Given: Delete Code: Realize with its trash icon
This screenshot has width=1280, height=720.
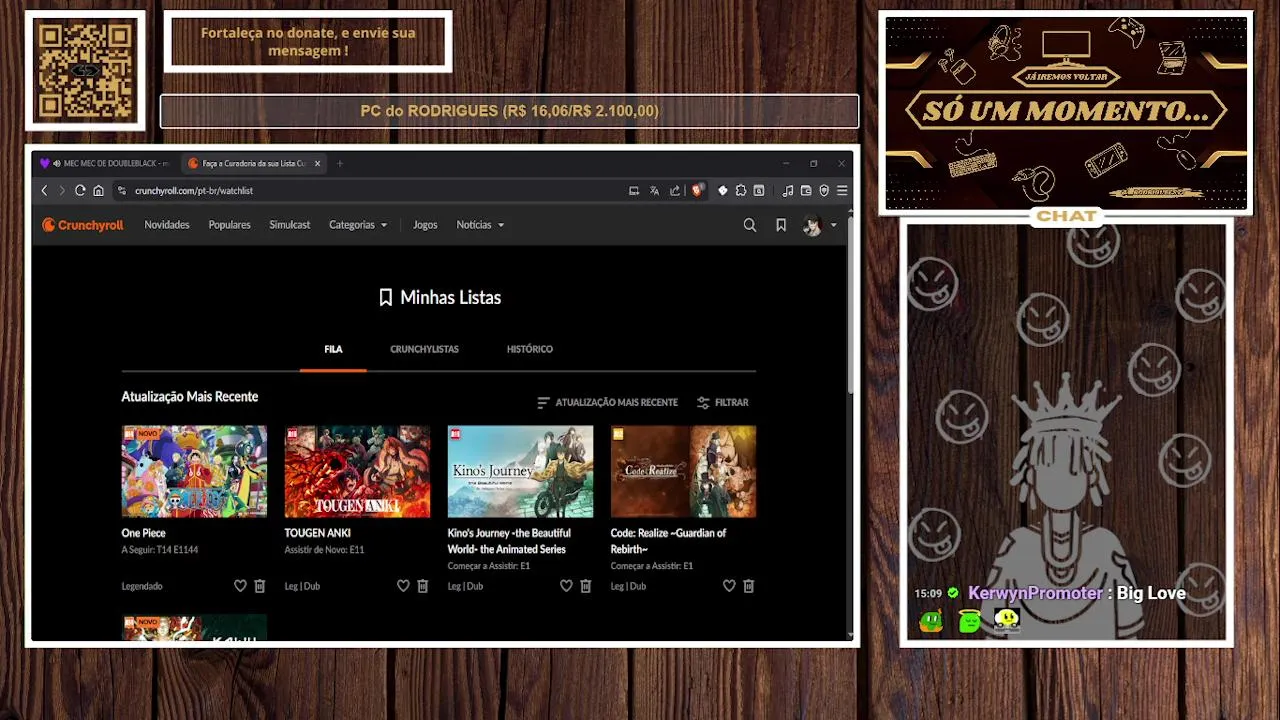Looking at the screenshot, I should point(749,586).
